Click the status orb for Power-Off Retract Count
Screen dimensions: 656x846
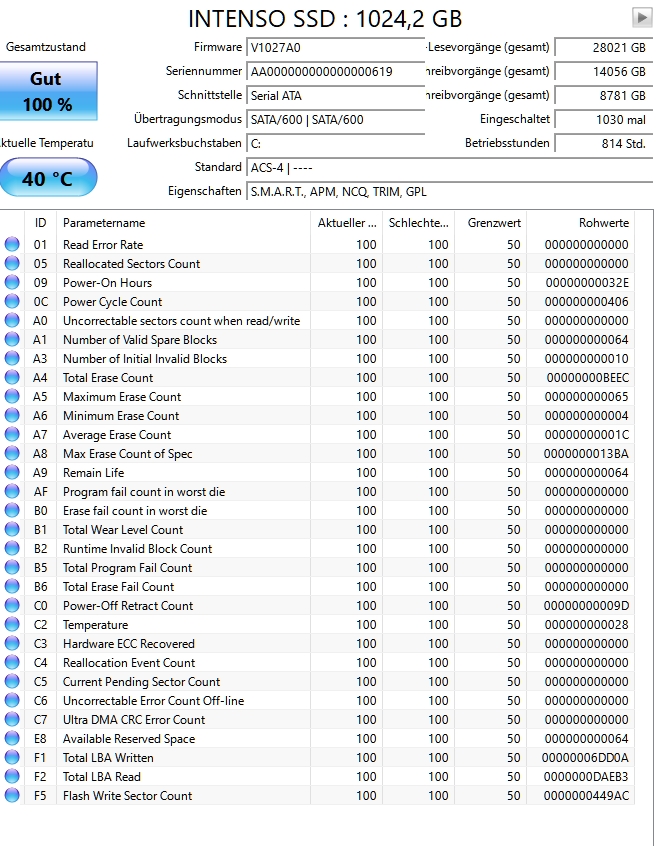click(x=12, y=605)
